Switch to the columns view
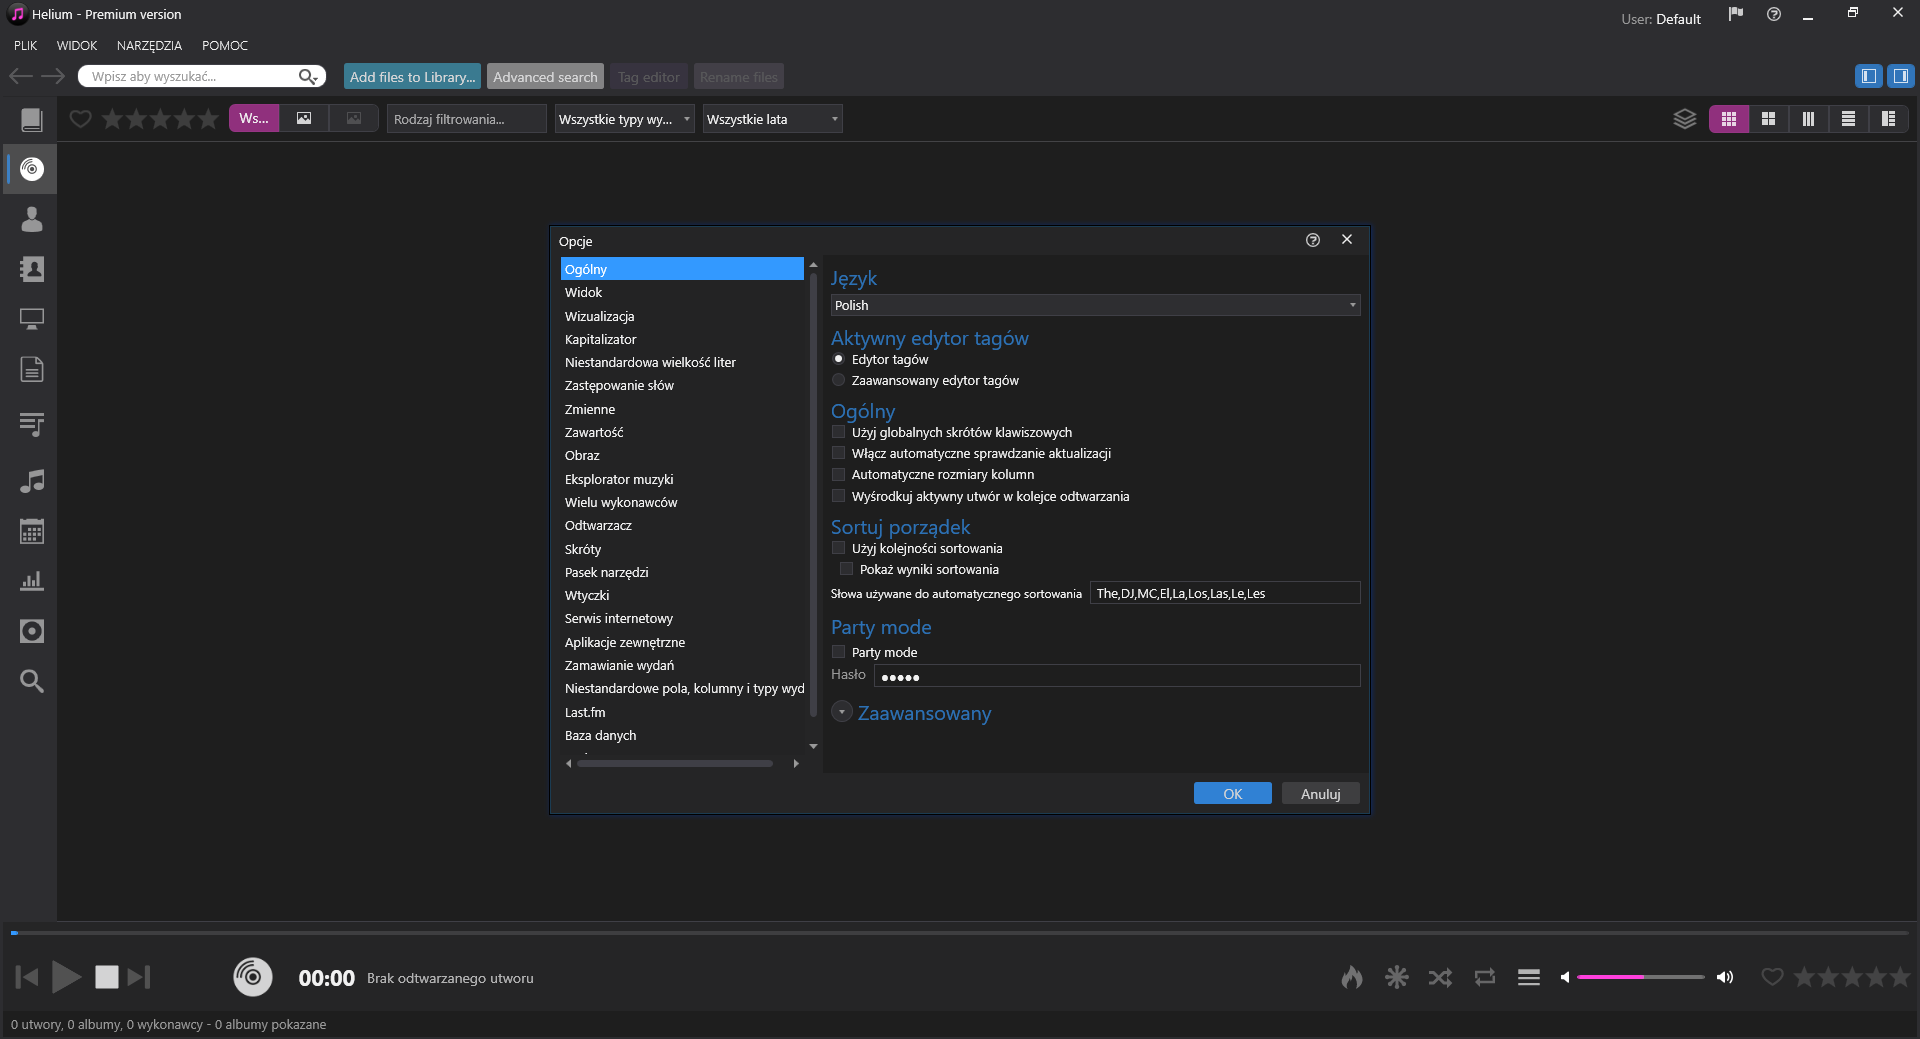Viewport: 1920px width, 1039px height. click(x=1809, y=119)
